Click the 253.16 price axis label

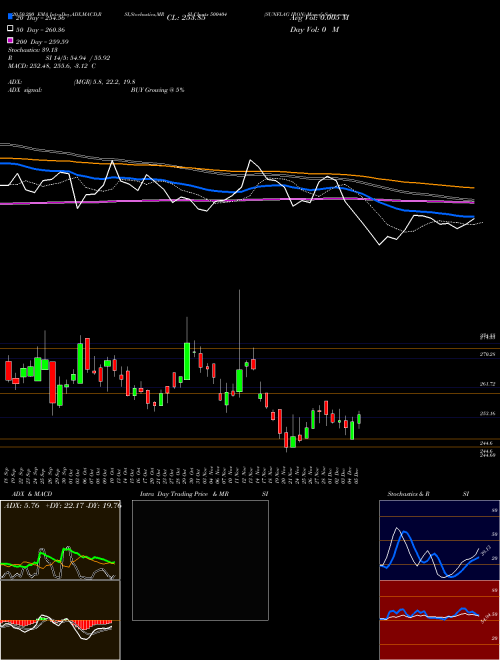point(487,414)
